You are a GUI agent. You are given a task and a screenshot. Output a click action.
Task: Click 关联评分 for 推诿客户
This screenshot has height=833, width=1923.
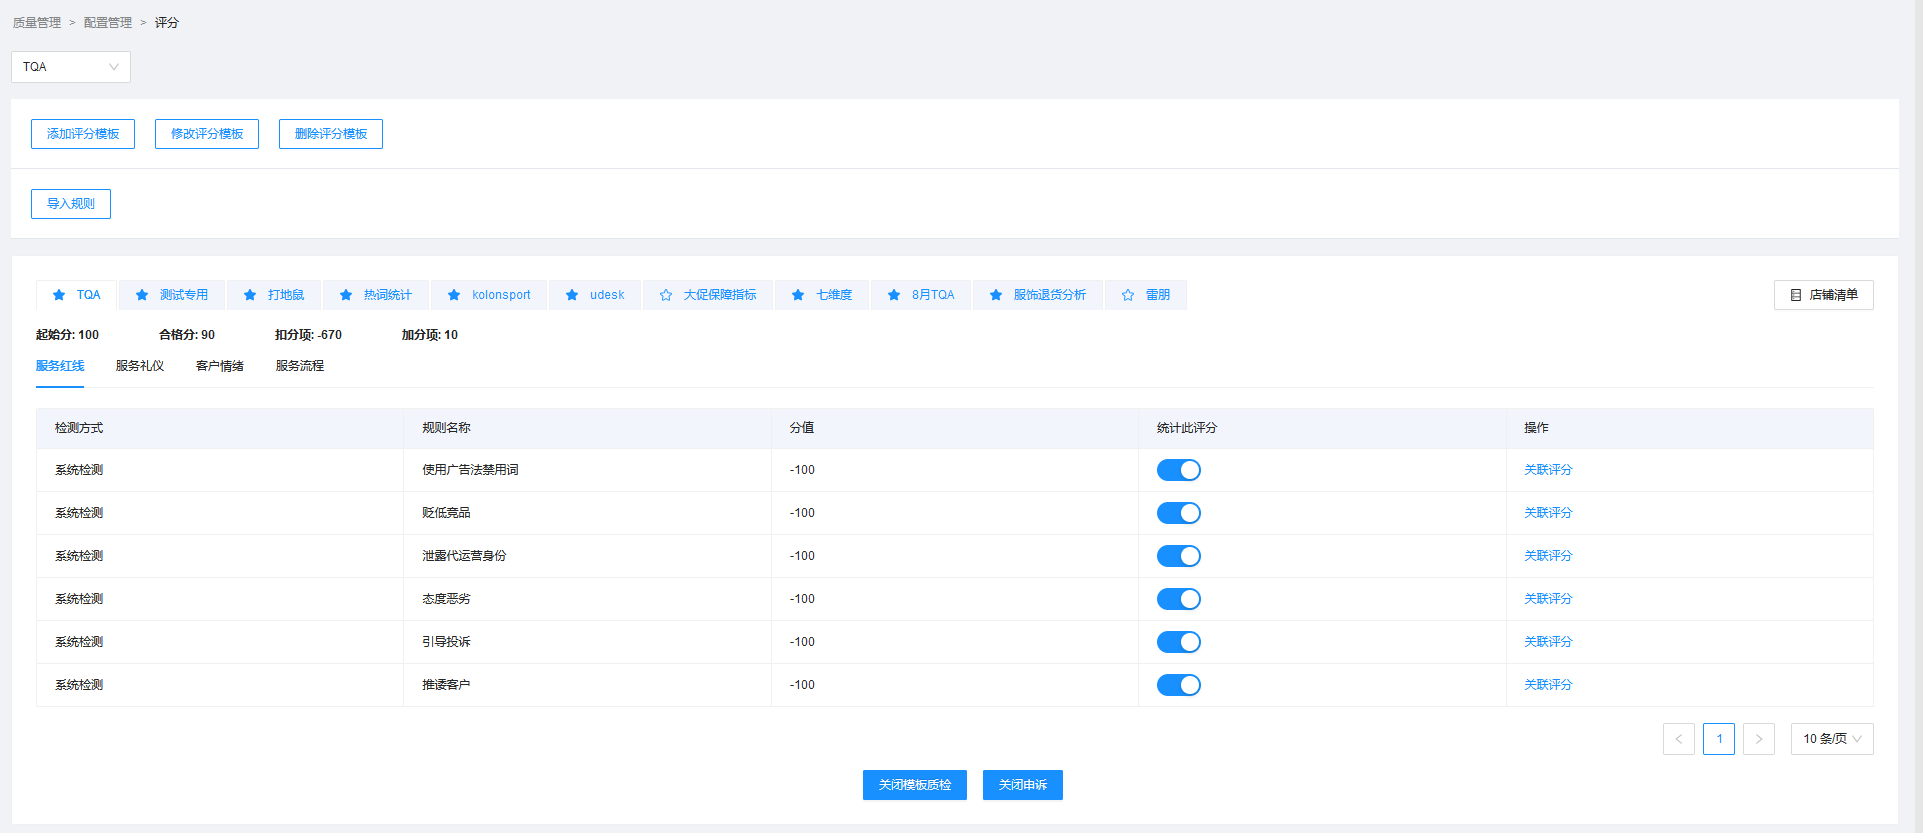tap(1548, 685)
